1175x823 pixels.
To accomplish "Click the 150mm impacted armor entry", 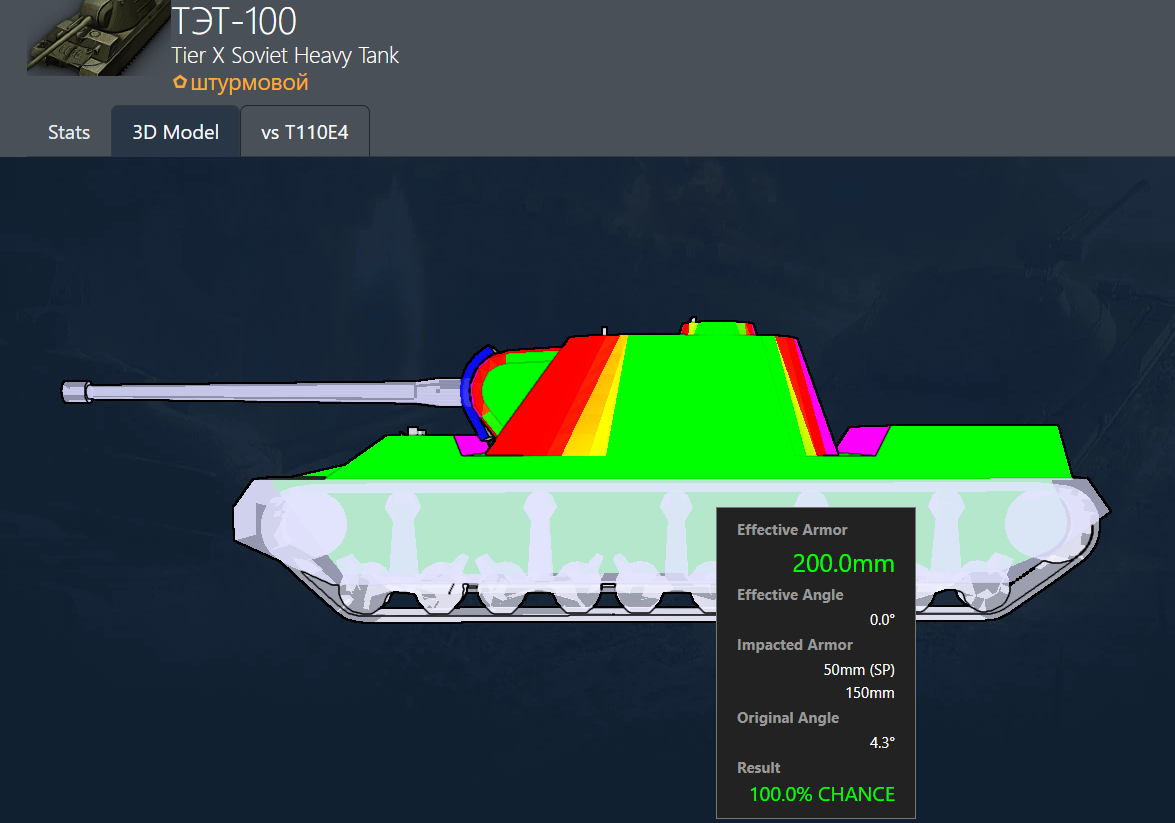I will [x=870, y=693].
